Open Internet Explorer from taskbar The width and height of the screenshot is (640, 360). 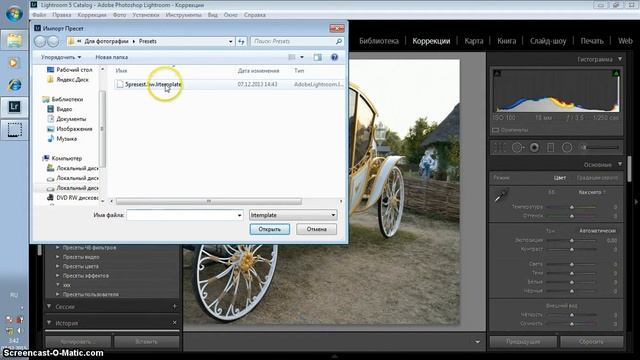point(14,85)
